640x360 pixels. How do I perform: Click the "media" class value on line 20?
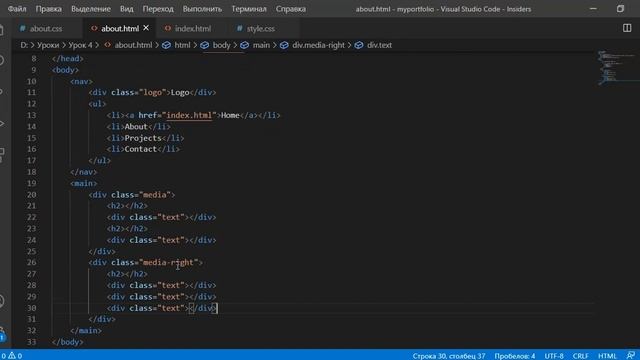154,195
